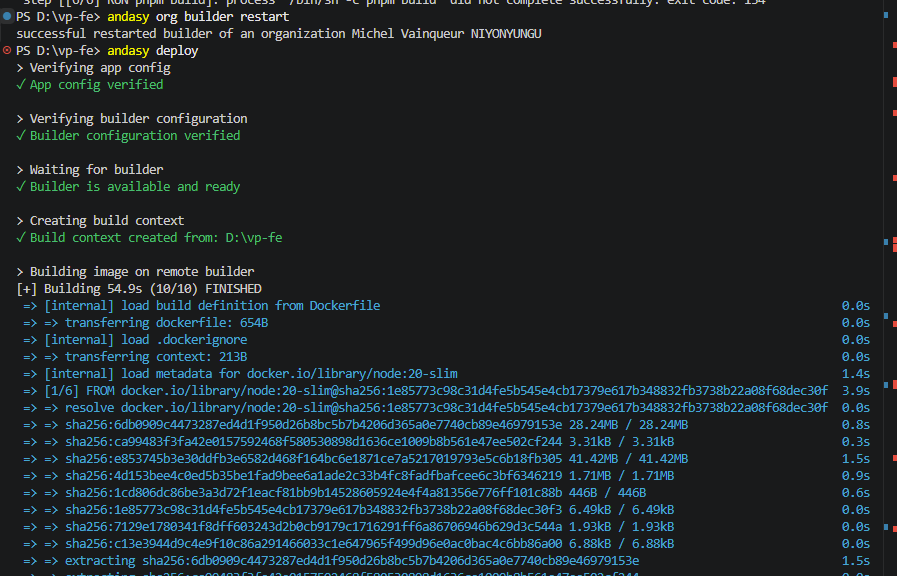Screen dimensions: 897x576
Task: Click the checkmark before Build context created
Action: (x=21, y=238)
